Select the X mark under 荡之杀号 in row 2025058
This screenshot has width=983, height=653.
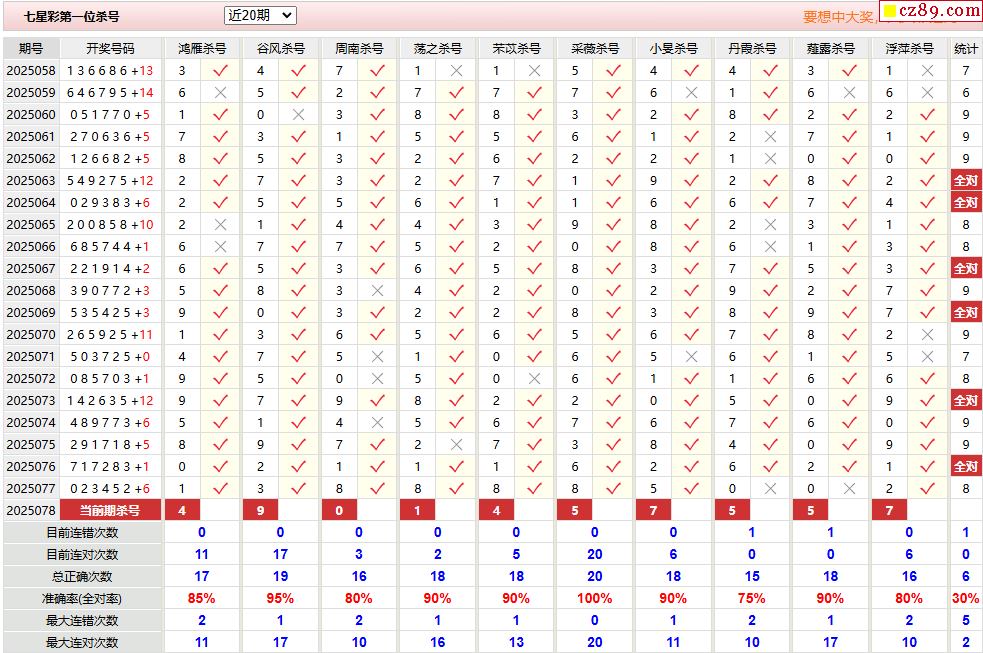[456, 70]
